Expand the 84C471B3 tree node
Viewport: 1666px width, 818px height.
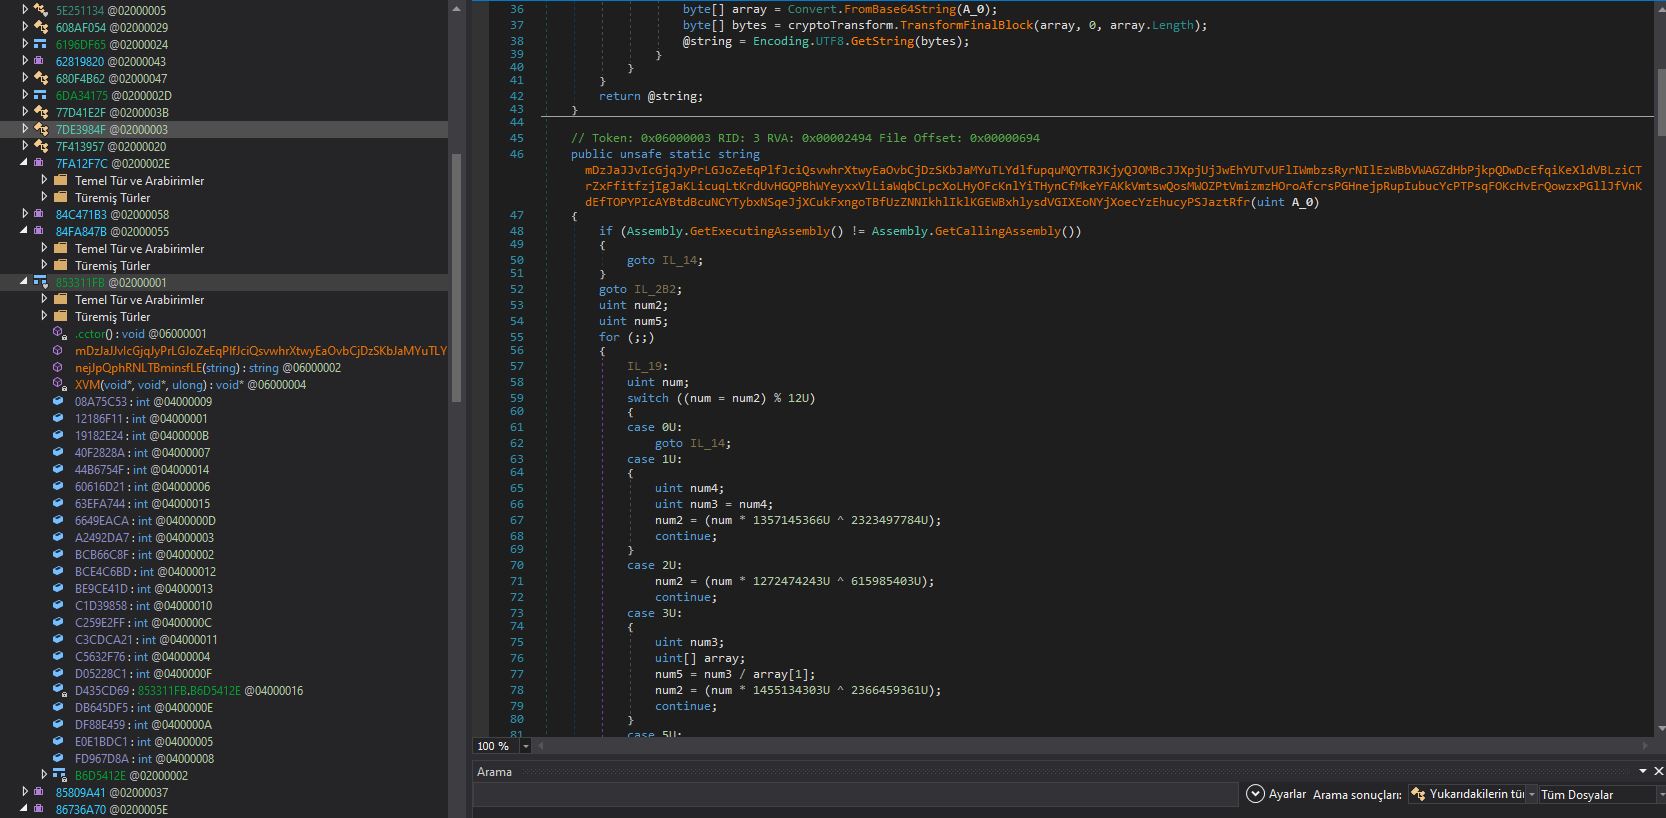(x=25, y=214)
